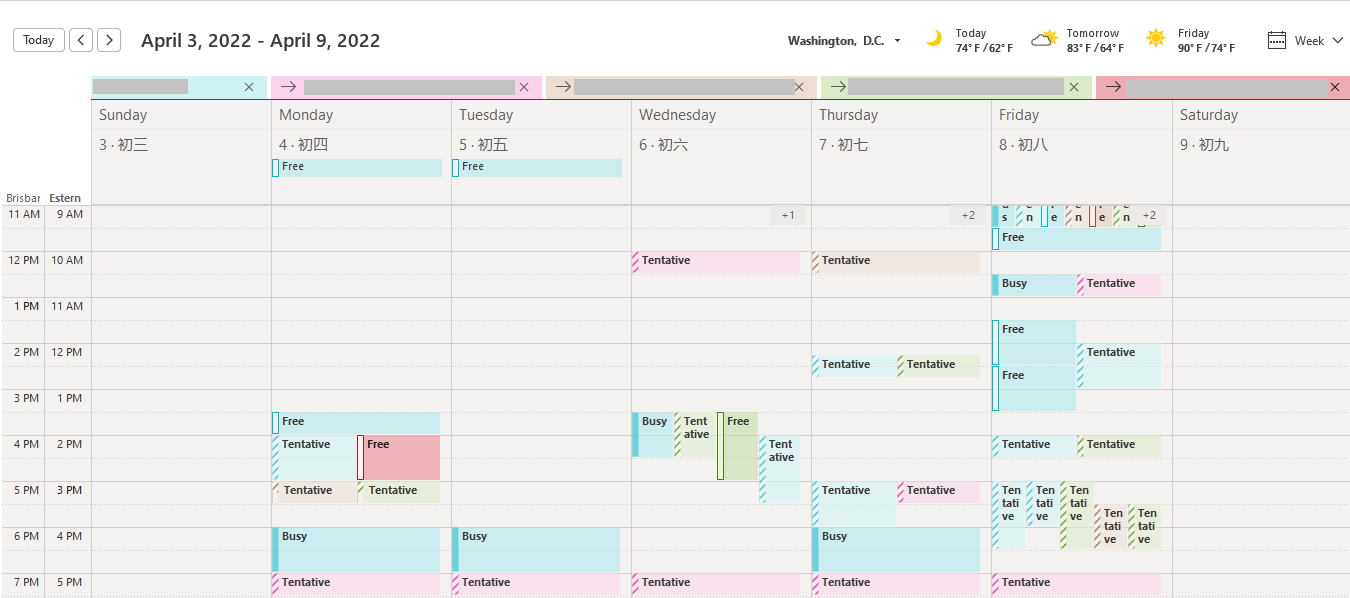Click the sunrise icon beside Tomorrow's forecast
The width and height of the screenshot is (1350, 598).
[x=1044, y=39]
